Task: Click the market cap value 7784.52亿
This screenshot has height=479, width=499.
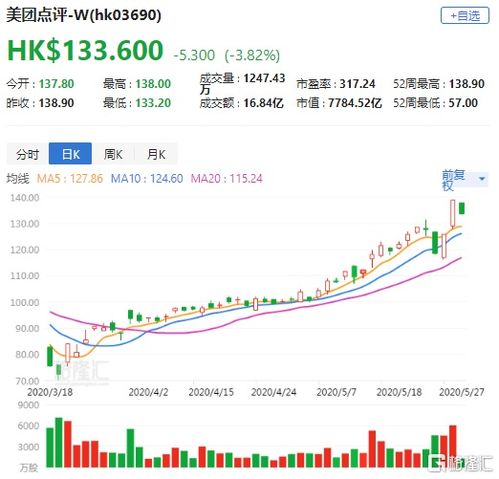Action: pyautogui.click(x=355, y=103)
